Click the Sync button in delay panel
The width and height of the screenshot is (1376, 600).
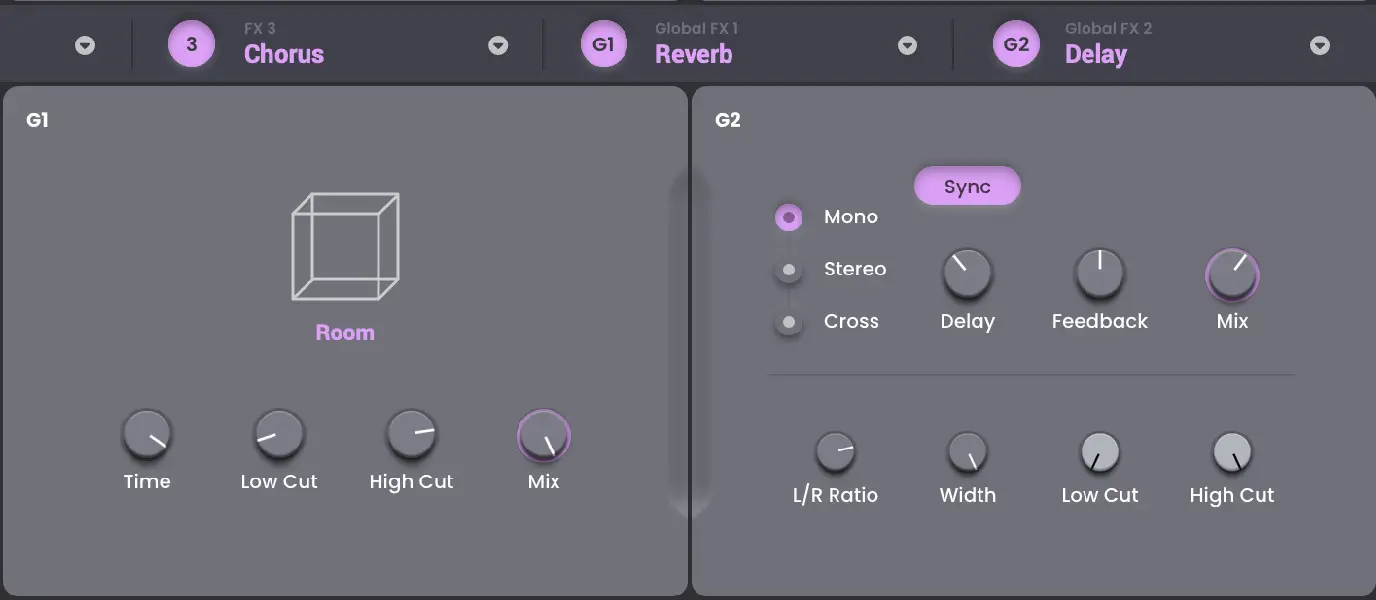(x=967, y=186)
